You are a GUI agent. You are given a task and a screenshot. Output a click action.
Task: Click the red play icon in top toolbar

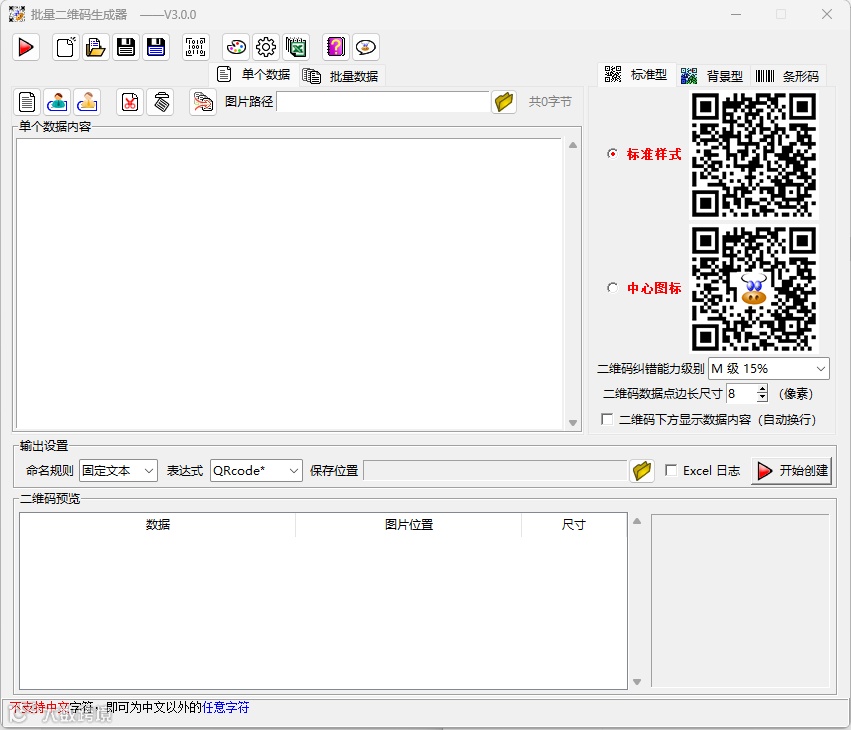[x=26, y=47]
